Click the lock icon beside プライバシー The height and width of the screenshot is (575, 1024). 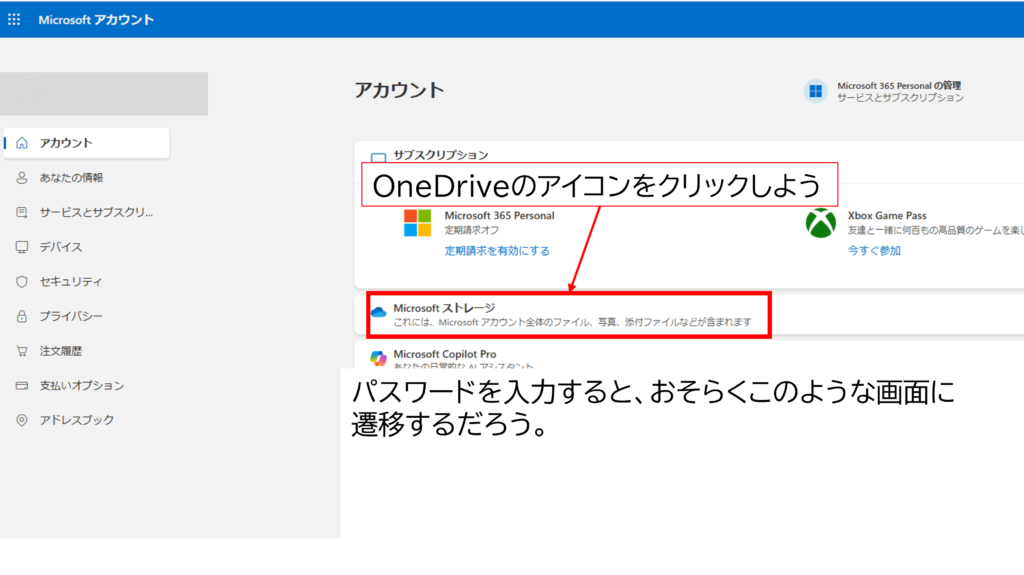tap(22, 316)
